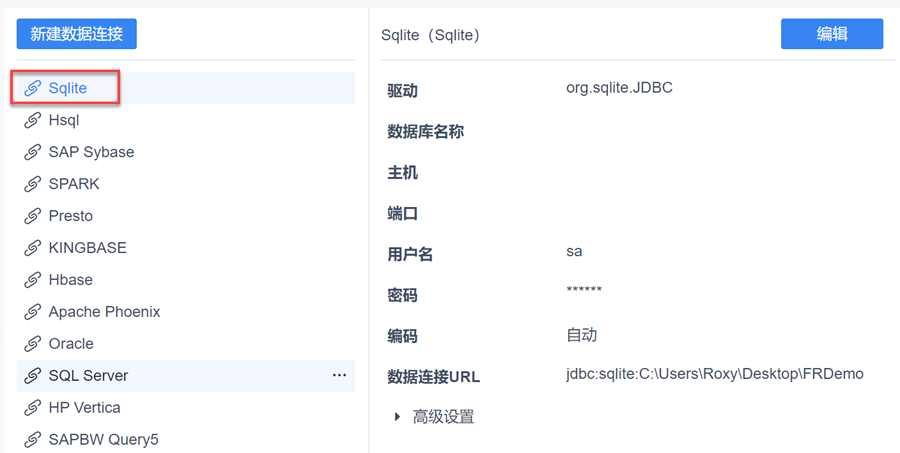Viewport: 900px width, 453px height.
Task: Click the link icon beside Hsql
Action: tap(33, 120)
